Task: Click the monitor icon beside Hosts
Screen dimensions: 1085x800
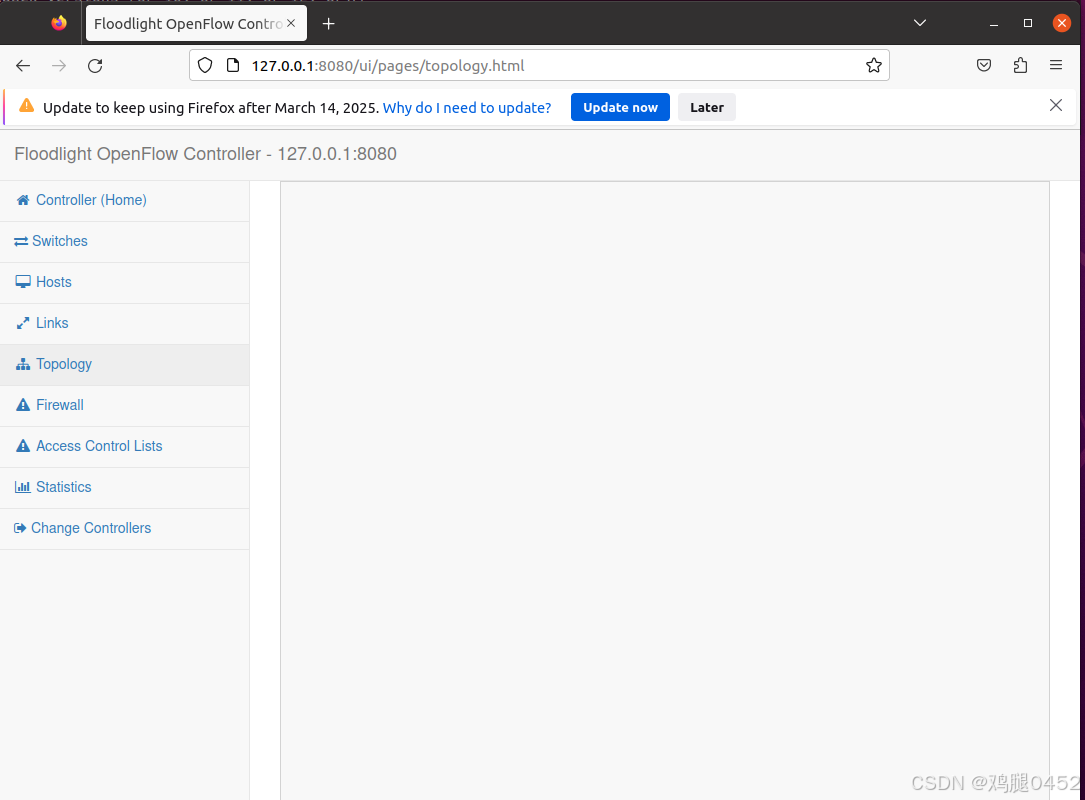Action: pos(23,282)
